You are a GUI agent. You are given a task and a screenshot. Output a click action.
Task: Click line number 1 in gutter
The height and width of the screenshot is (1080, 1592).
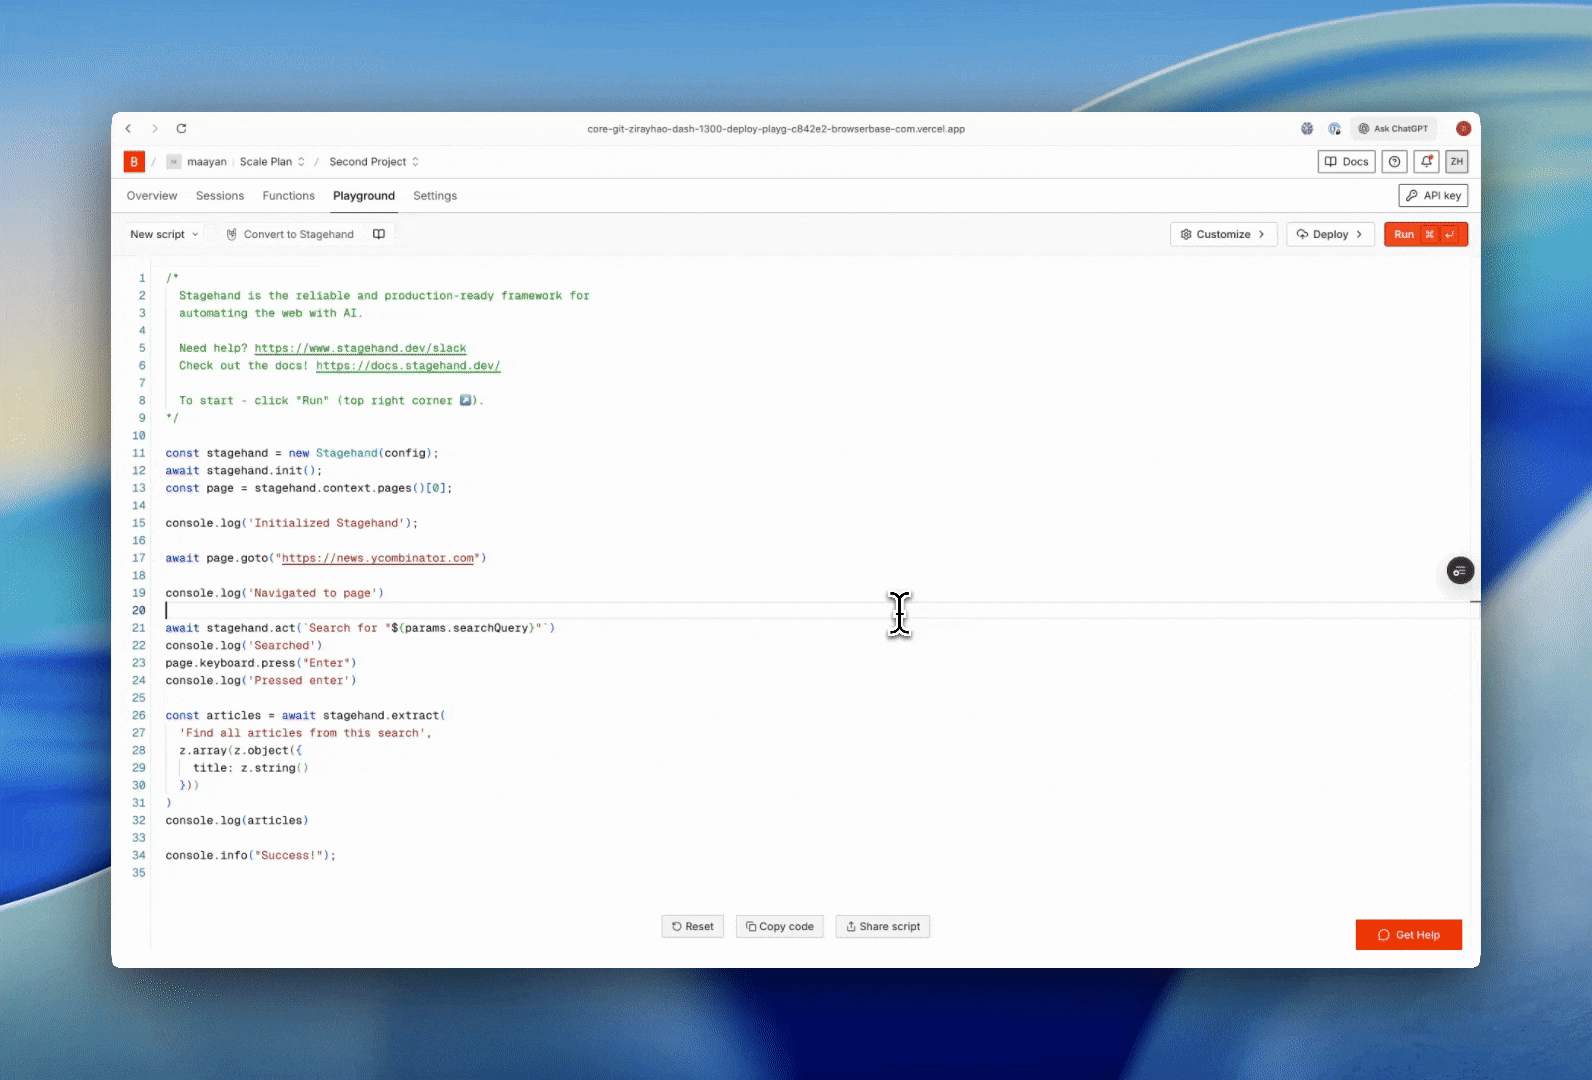[142, 278]
